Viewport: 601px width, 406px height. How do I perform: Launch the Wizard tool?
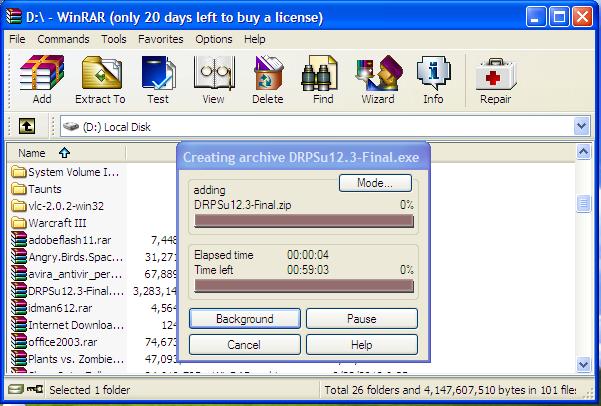[x=379, y=73]
